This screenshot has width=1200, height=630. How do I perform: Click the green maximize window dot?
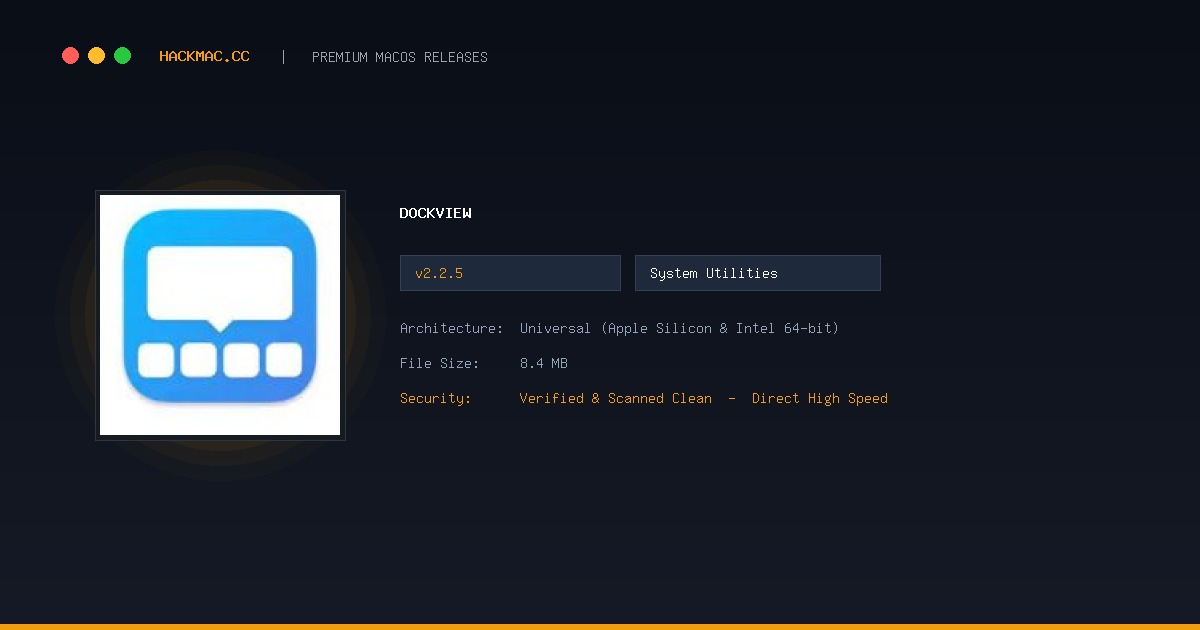click(x=122, y=56)
